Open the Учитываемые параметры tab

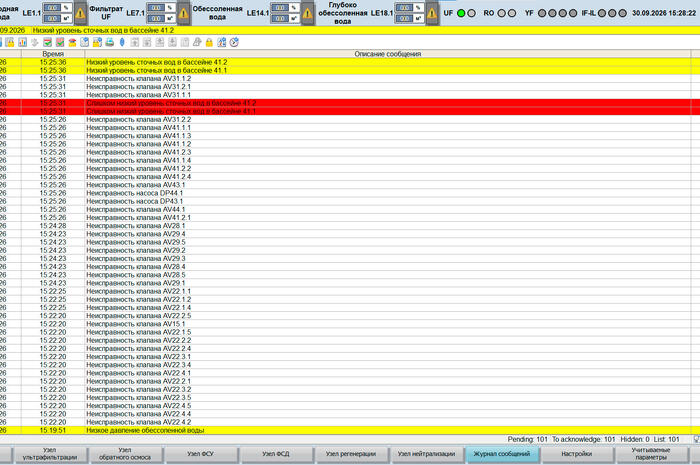pos(651,454)
